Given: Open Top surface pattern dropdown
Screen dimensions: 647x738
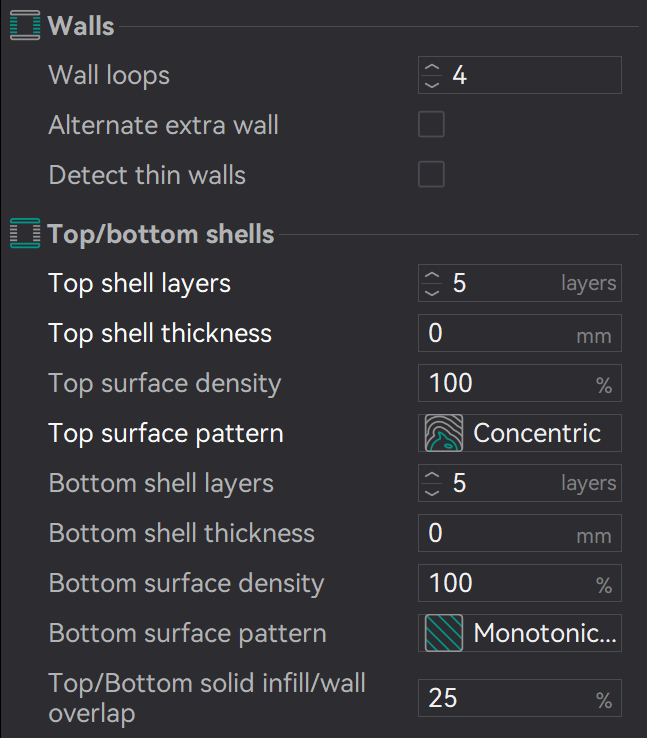Looking at the screenshot, I should click(x=520, y=433).
